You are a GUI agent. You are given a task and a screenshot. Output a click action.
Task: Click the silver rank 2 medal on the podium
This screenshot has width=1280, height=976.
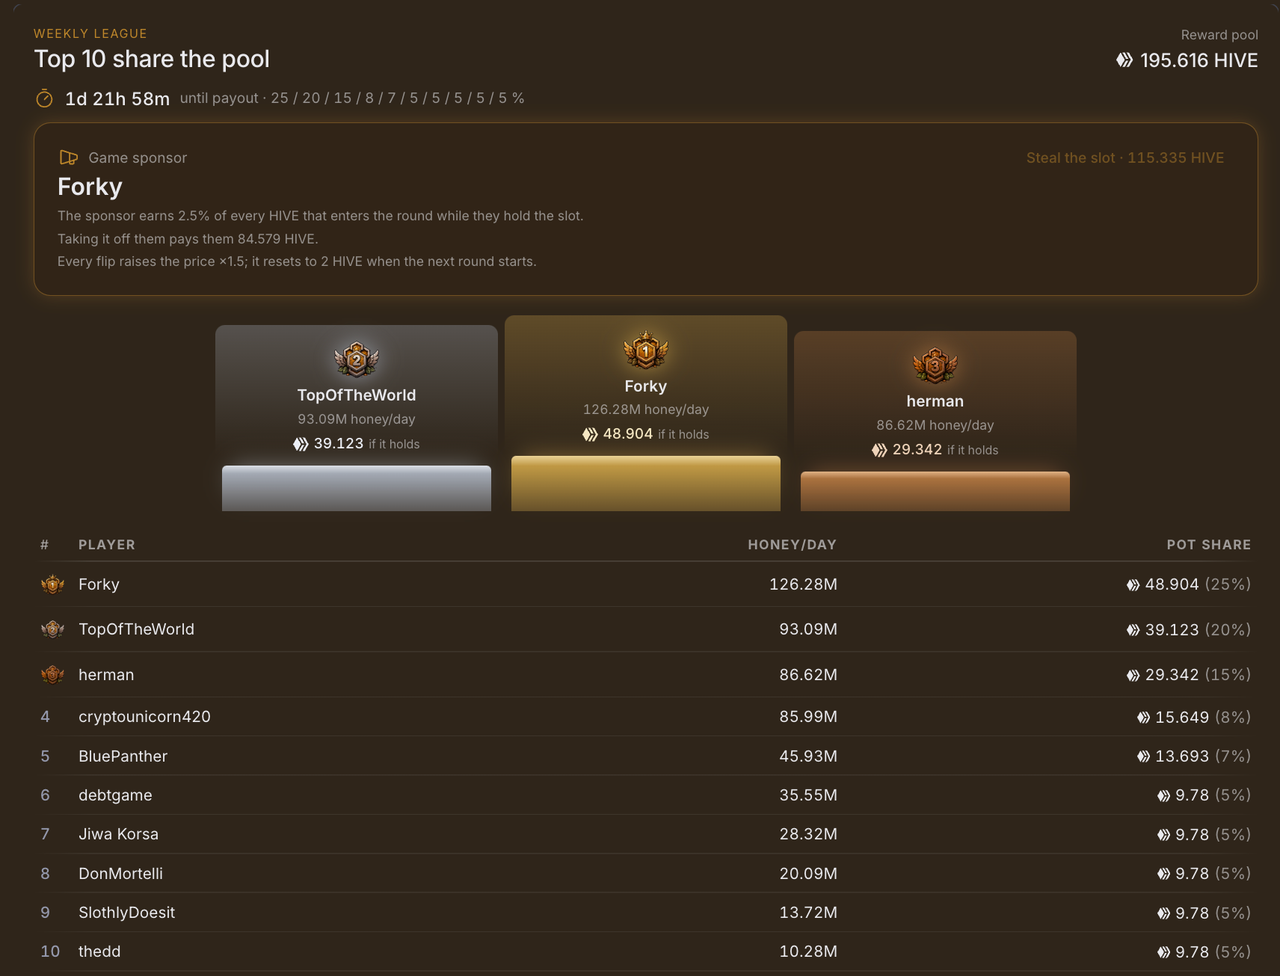(x=356, y=360)
